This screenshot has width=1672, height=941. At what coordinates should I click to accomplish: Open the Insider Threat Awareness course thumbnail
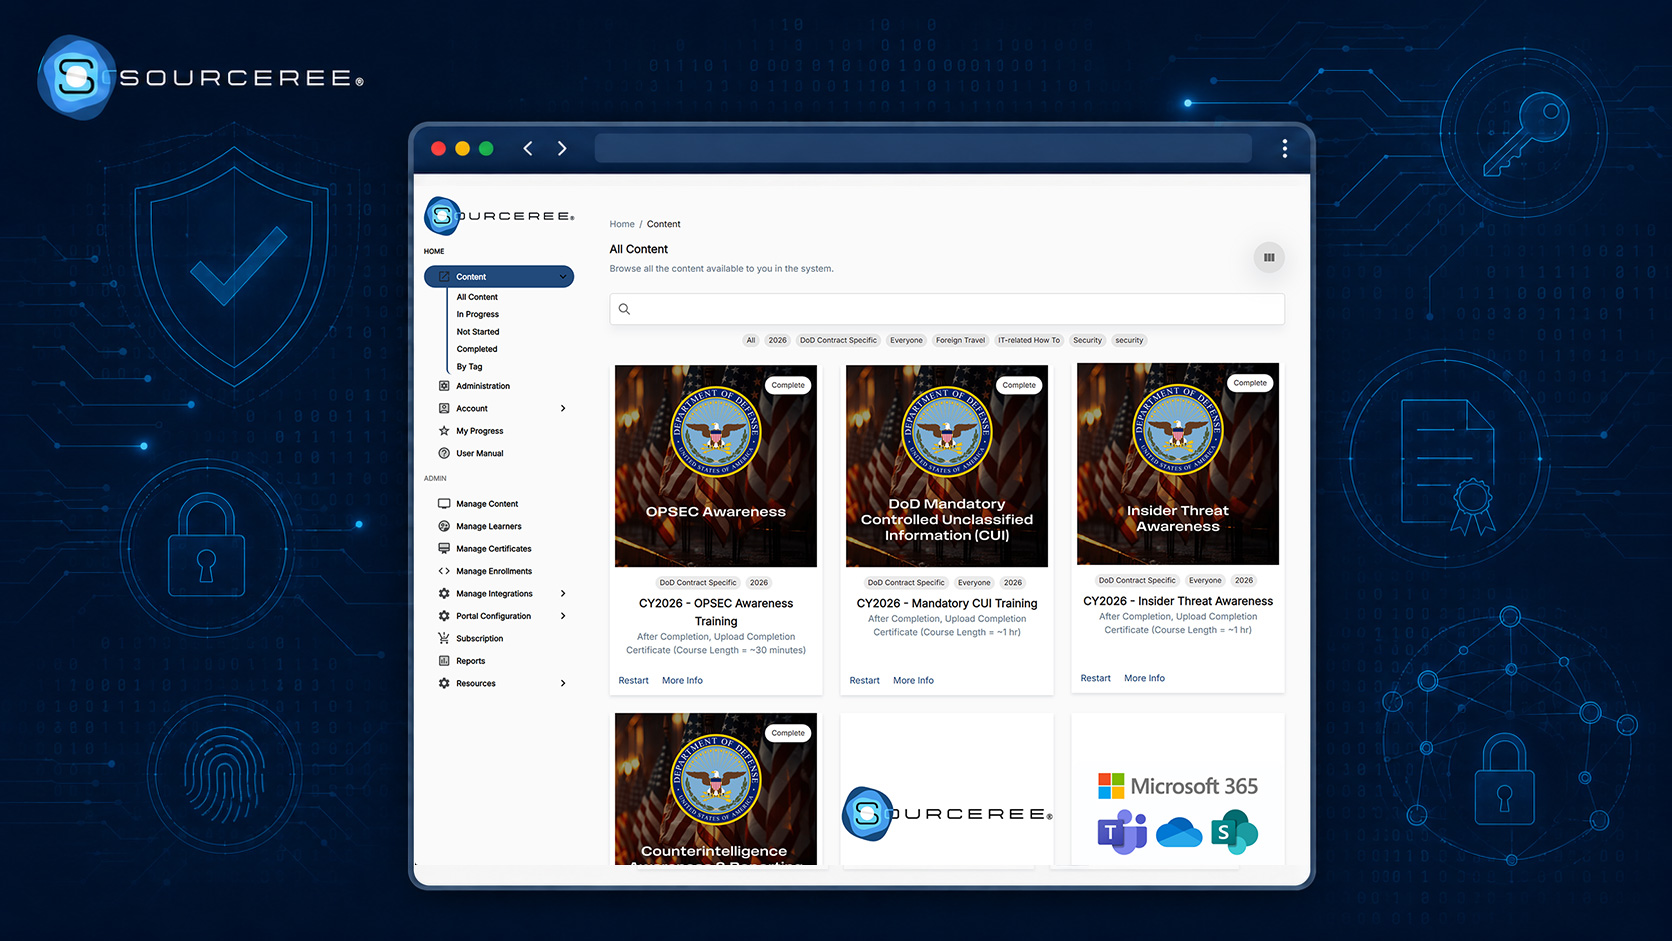pyautogui.click(x=1178, y=464)
